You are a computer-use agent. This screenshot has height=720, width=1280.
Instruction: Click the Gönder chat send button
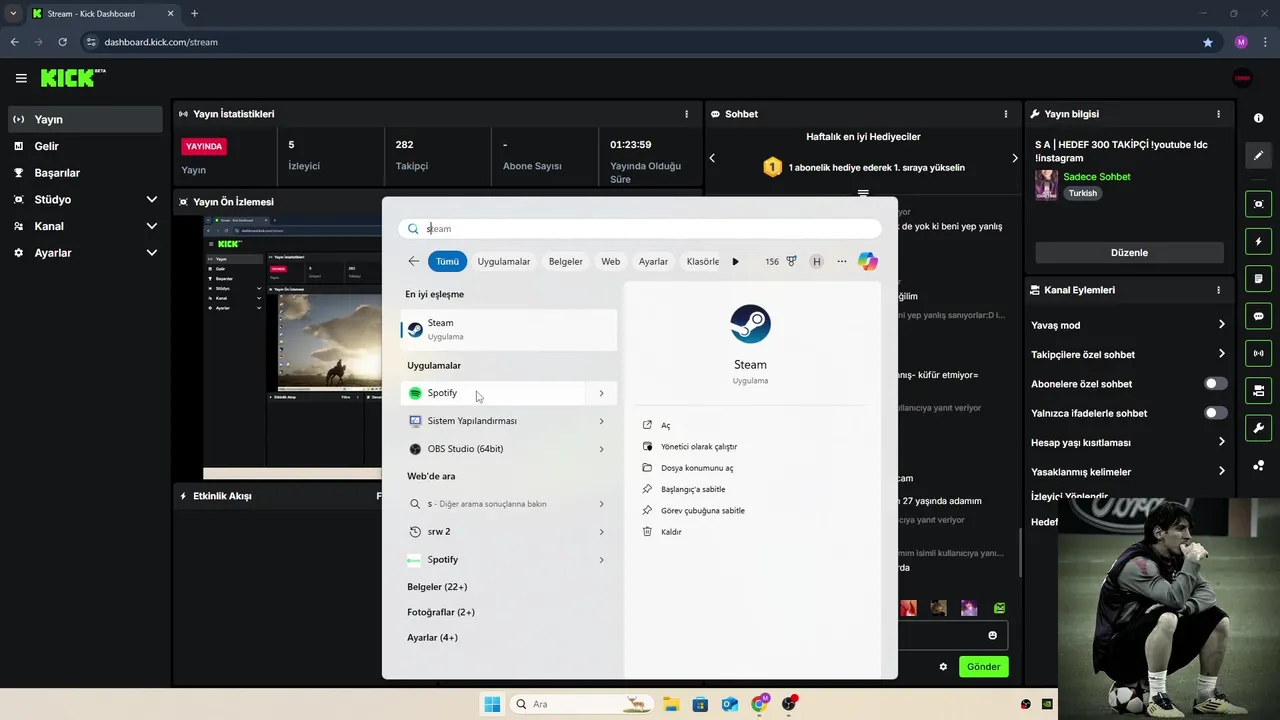tap(983, 666)
